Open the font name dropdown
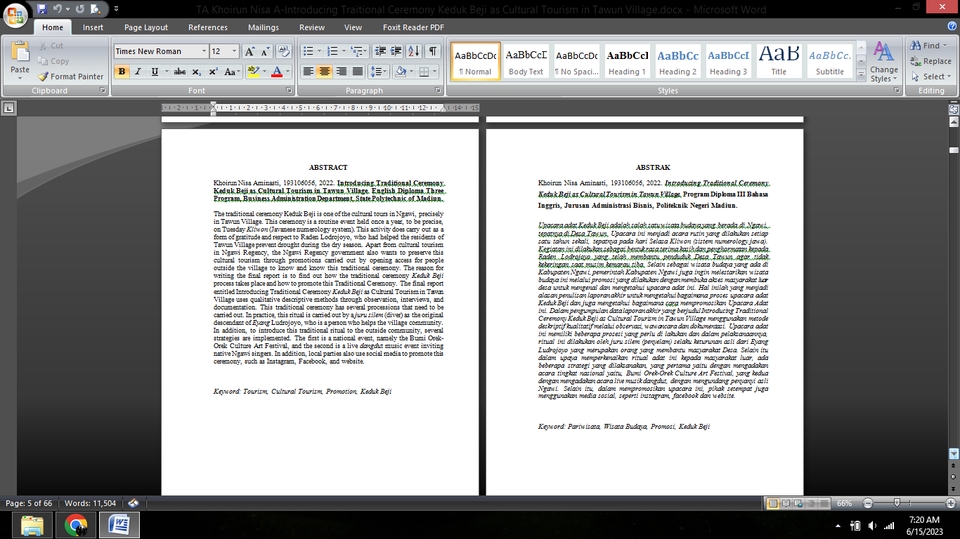 tap(204, 51)
